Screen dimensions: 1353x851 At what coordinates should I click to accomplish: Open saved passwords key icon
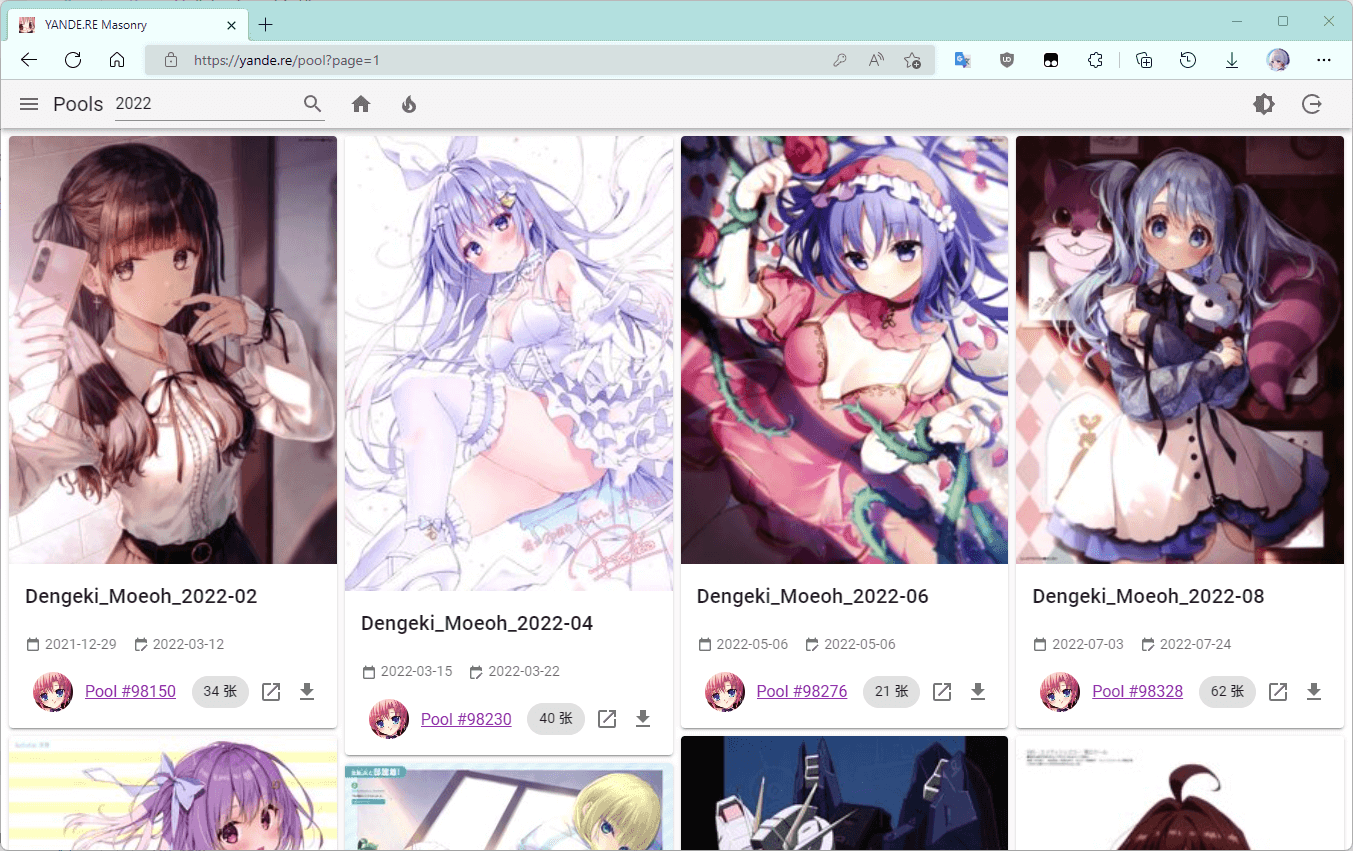(840, 60)
